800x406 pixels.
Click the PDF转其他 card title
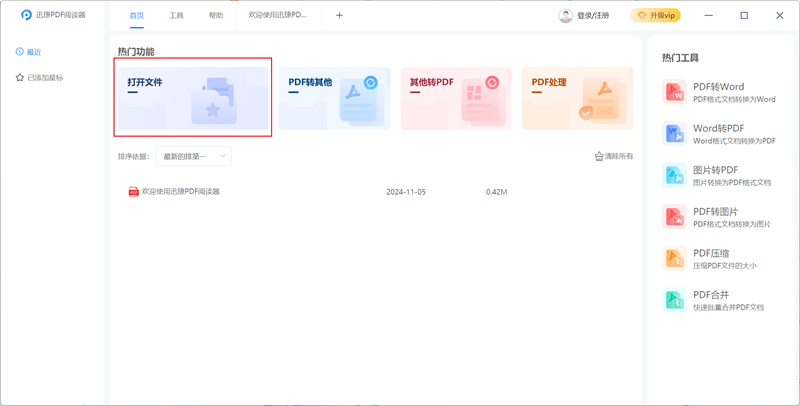310,82
